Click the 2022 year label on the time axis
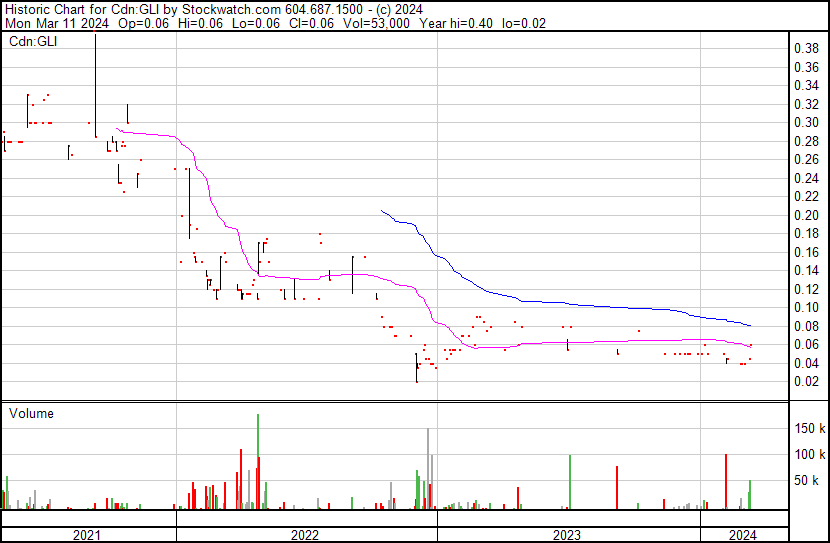The image size is (830, 543). [305, 535]
